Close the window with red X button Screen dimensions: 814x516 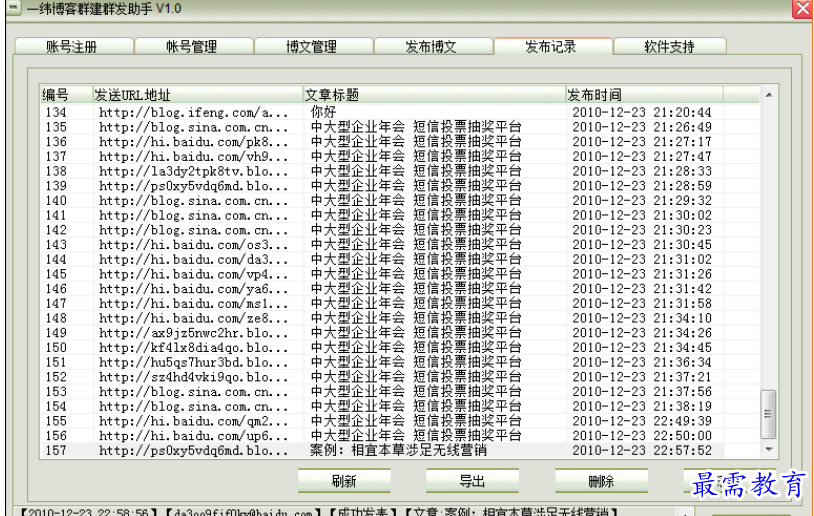point(802,9)
